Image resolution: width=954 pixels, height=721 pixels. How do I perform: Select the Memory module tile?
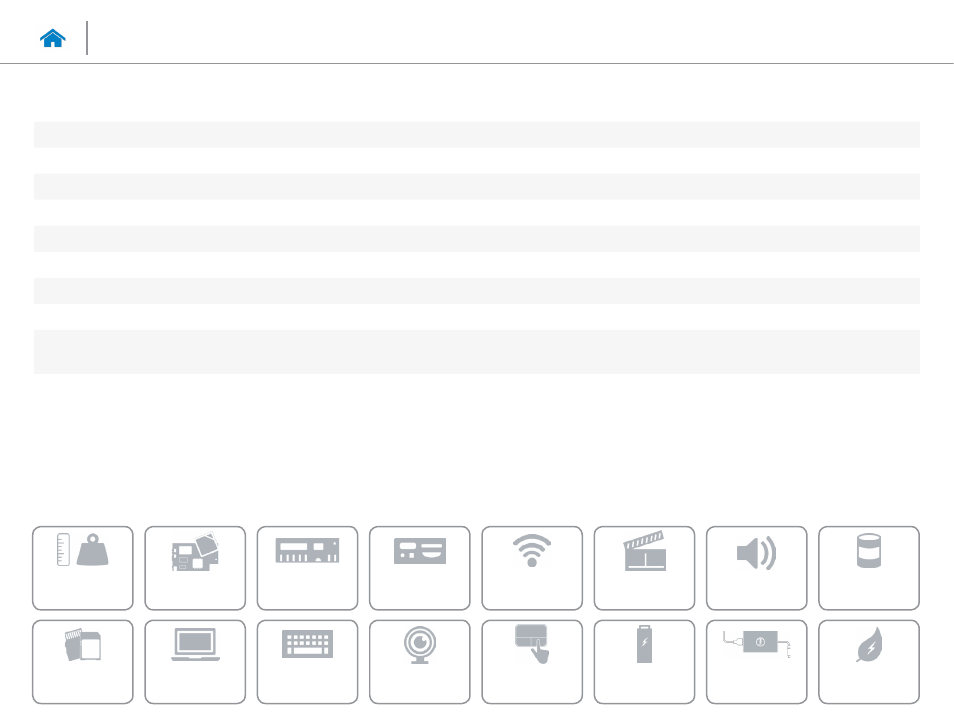pos(307,568)
